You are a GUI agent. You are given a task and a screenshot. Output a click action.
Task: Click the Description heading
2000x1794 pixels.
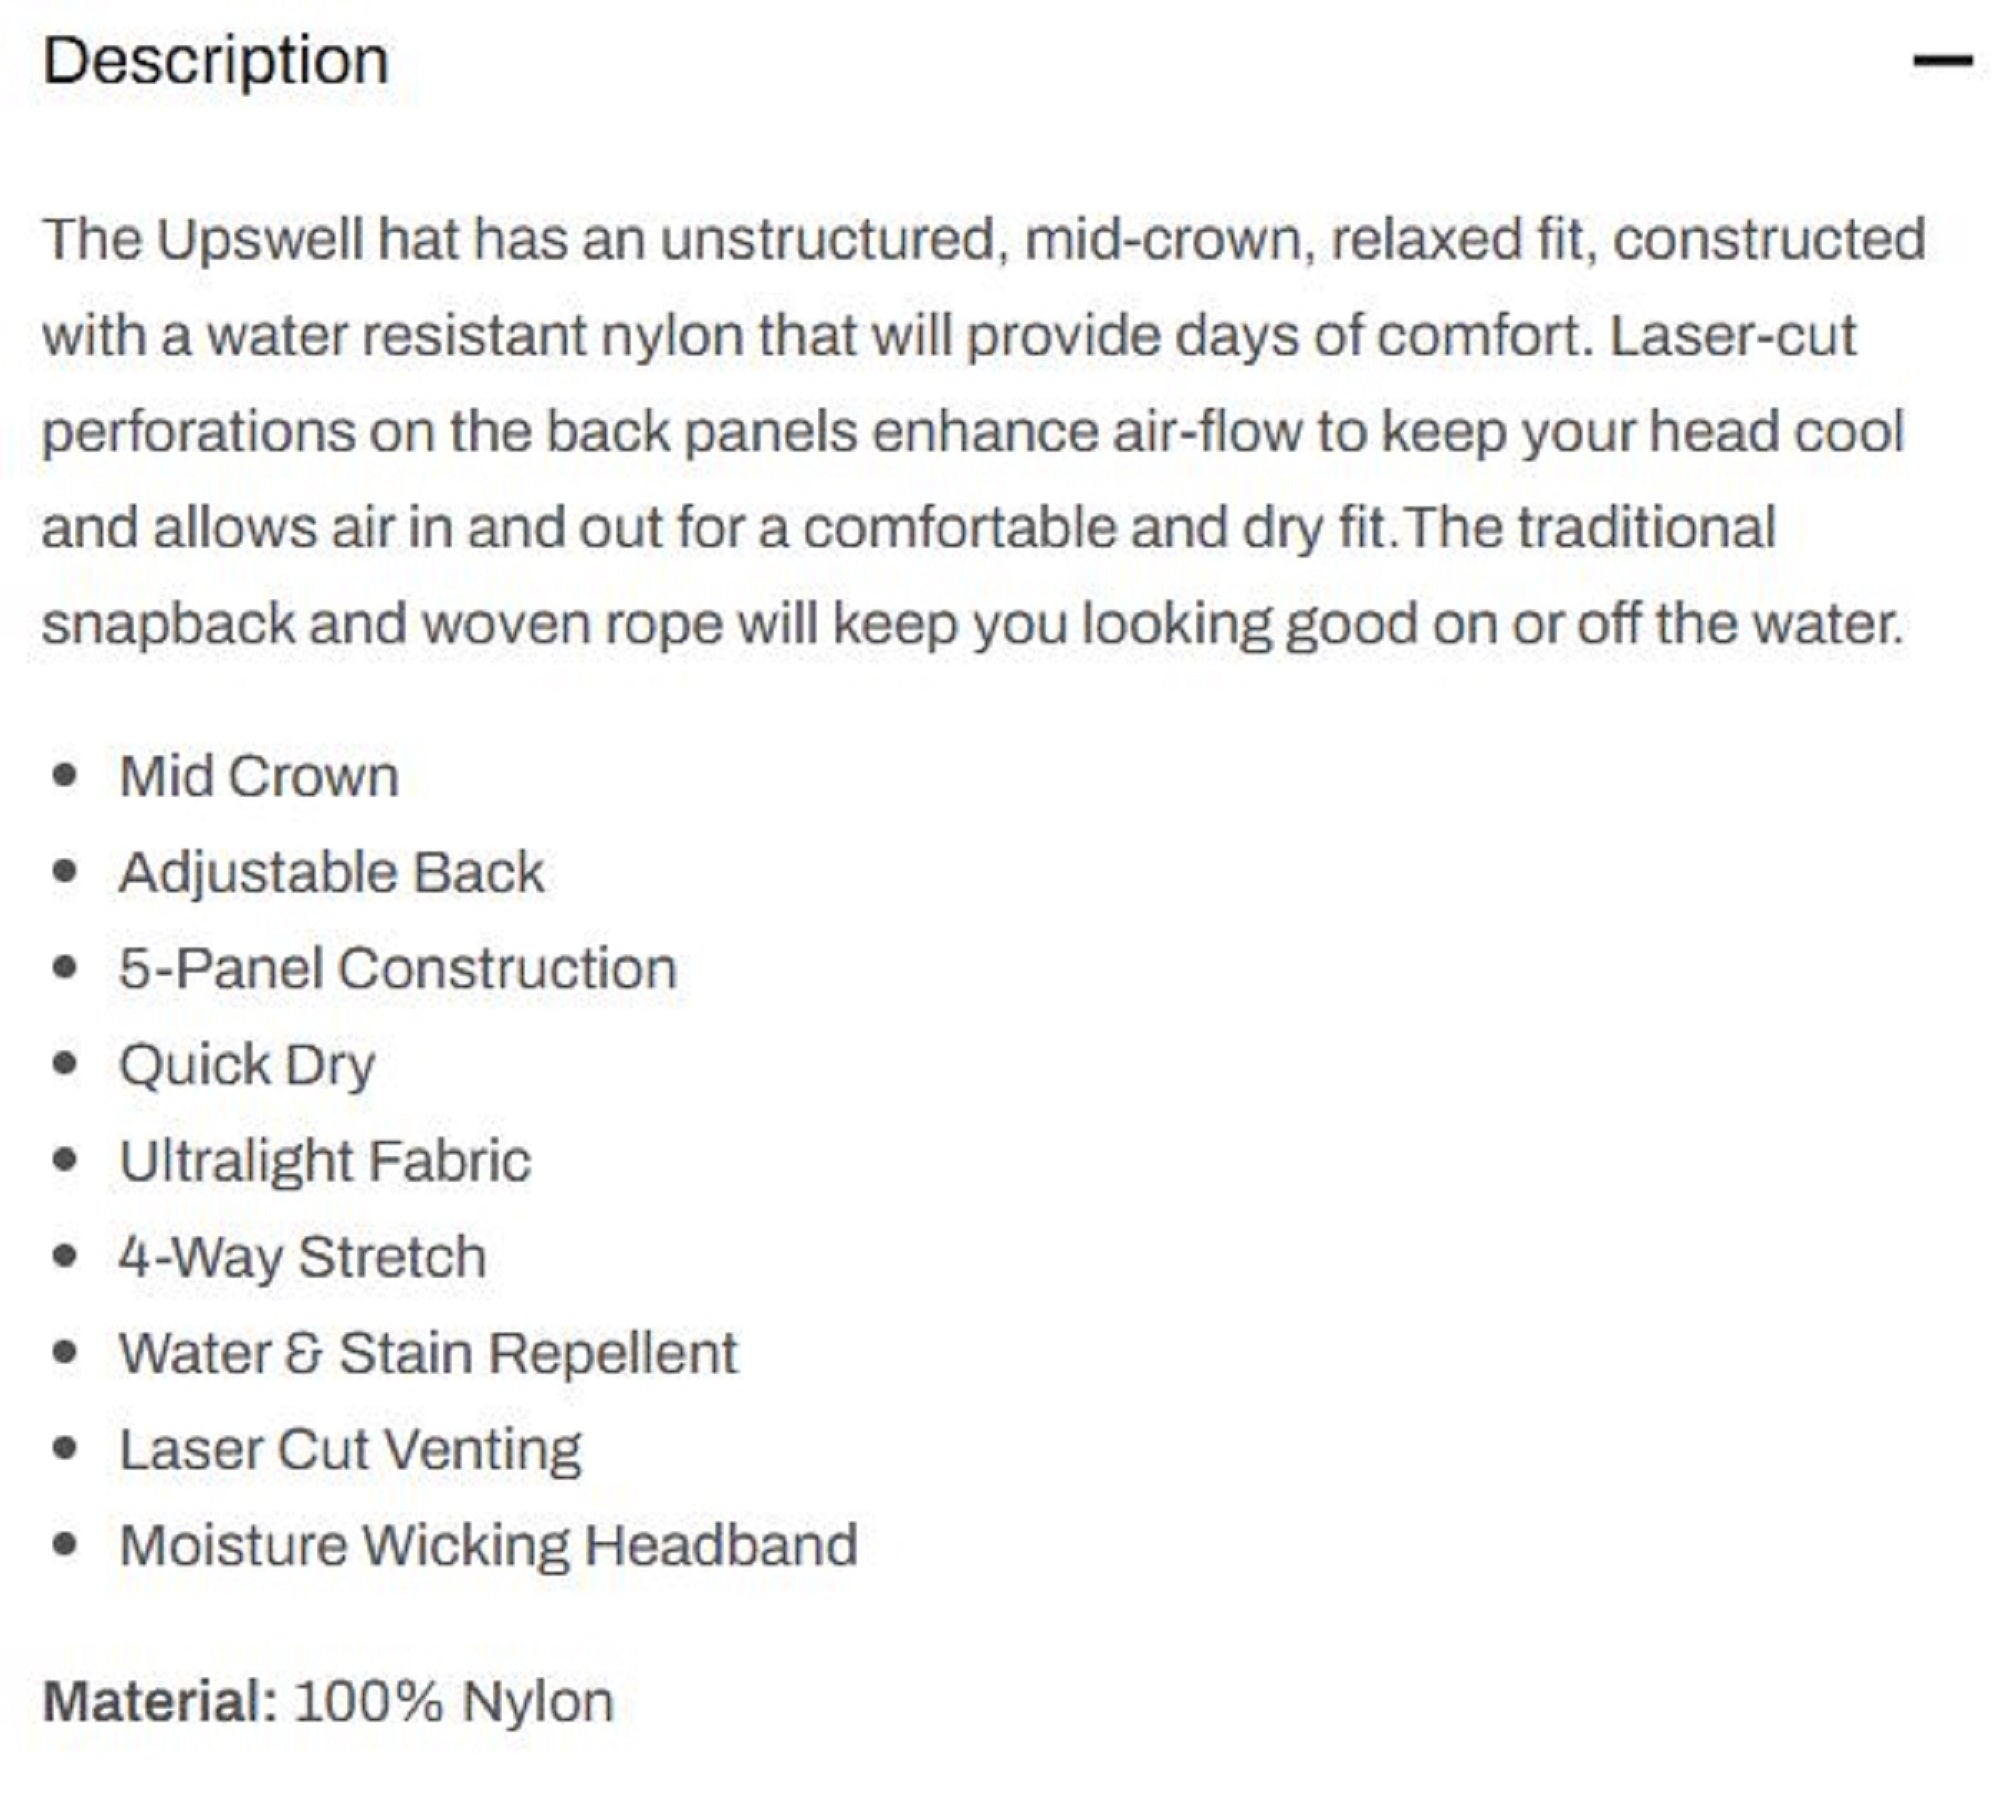tap(215, 61)
